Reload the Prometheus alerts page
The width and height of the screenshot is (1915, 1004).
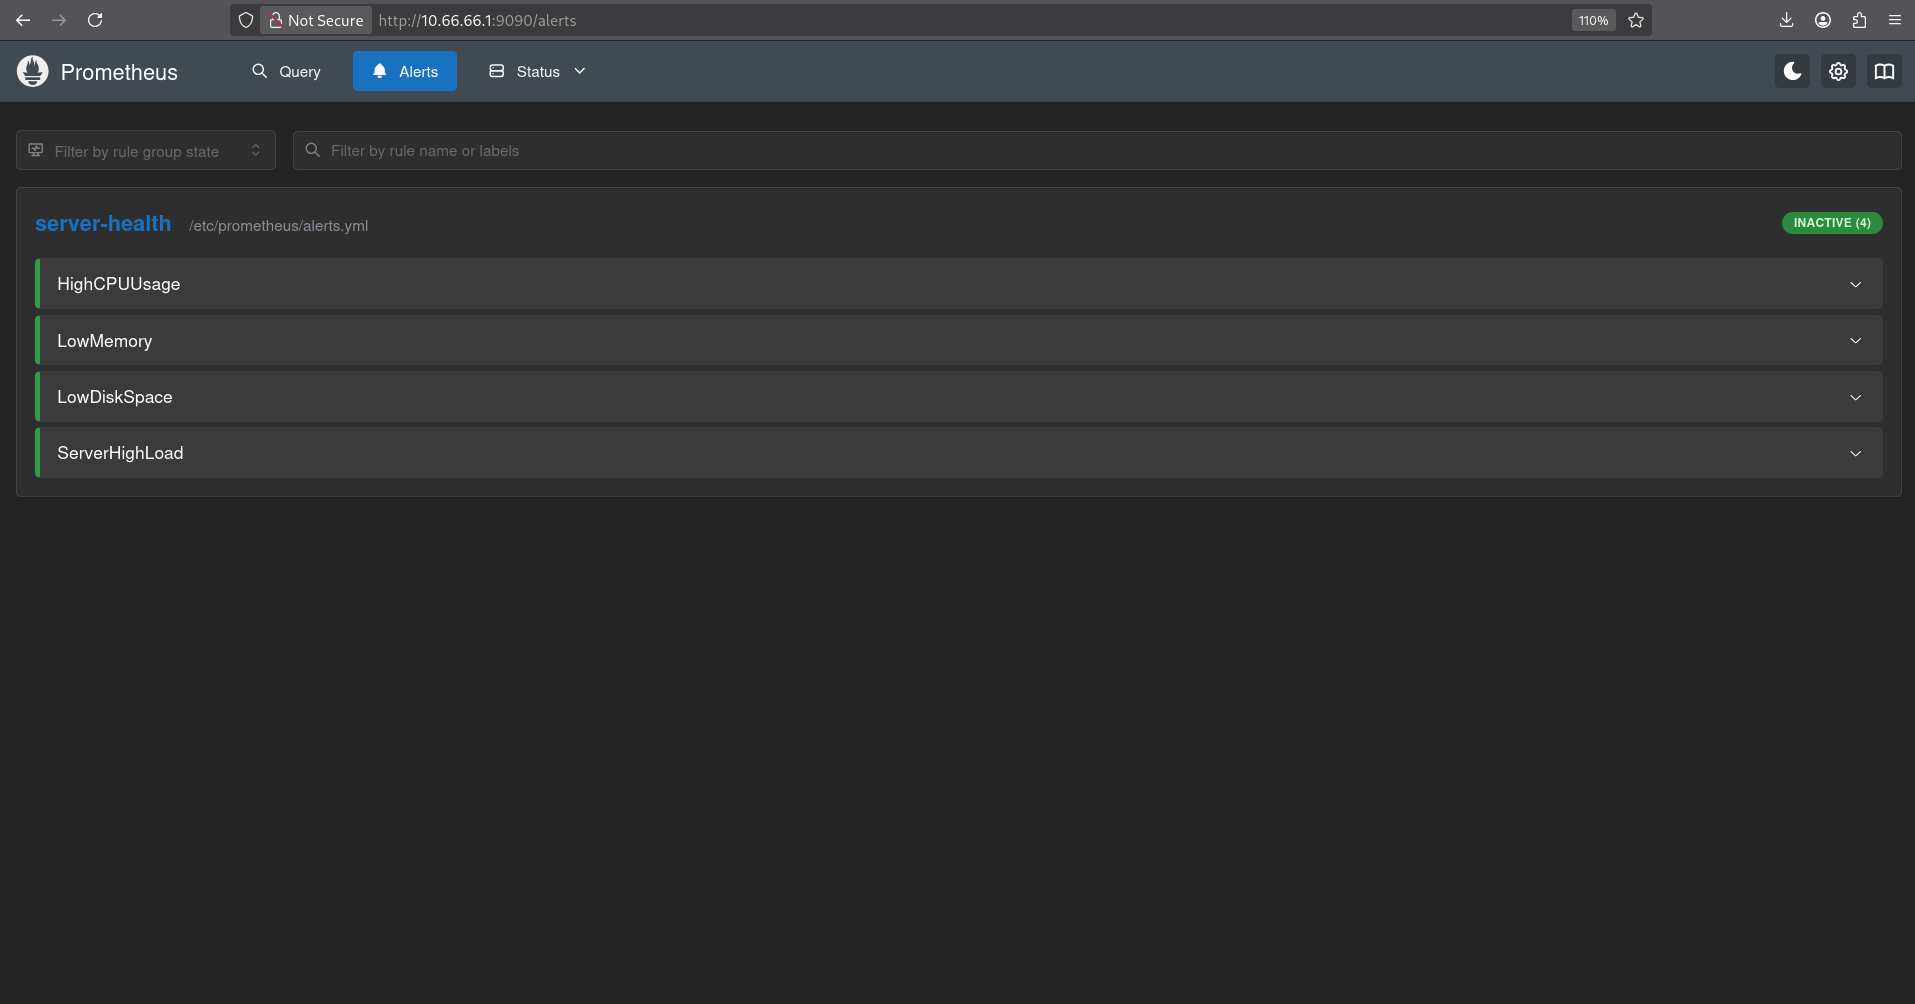95,20
